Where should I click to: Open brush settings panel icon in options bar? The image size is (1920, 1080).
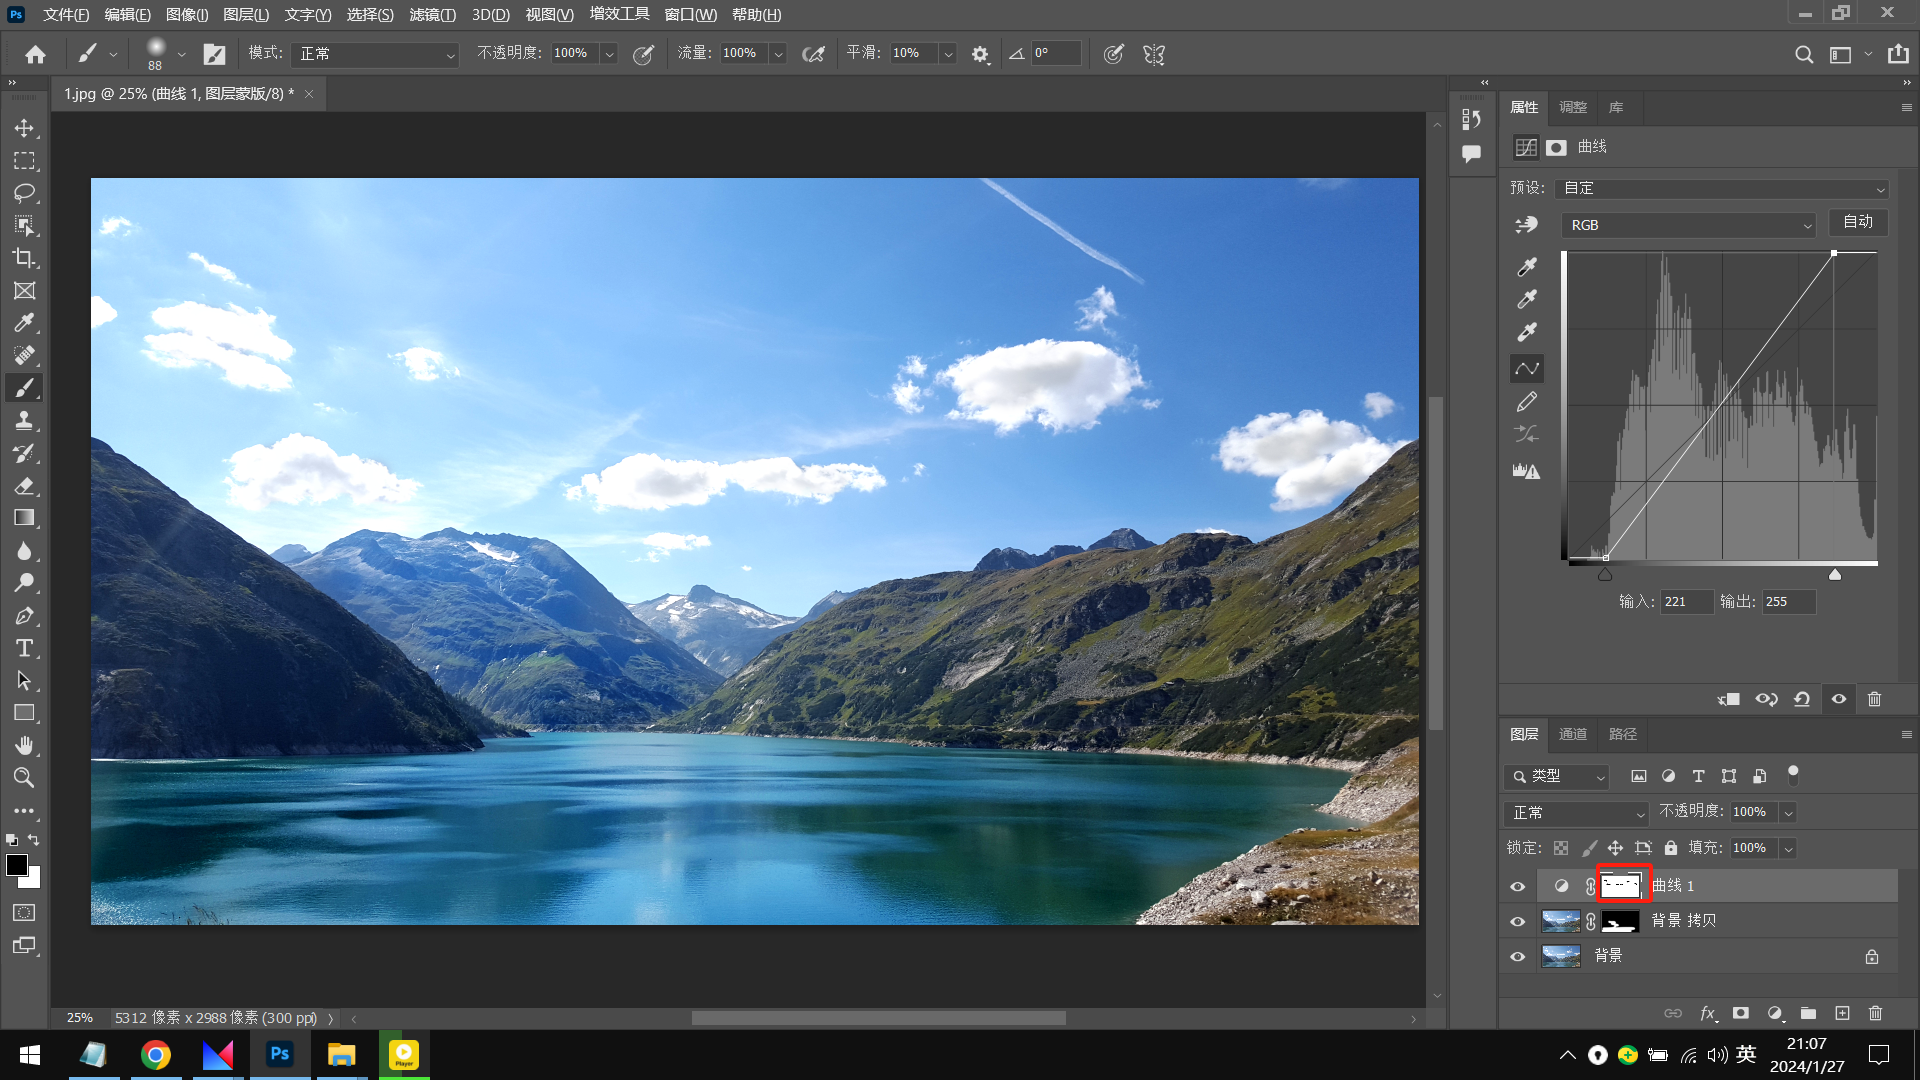pyautogui.click(x=214, y=54)
